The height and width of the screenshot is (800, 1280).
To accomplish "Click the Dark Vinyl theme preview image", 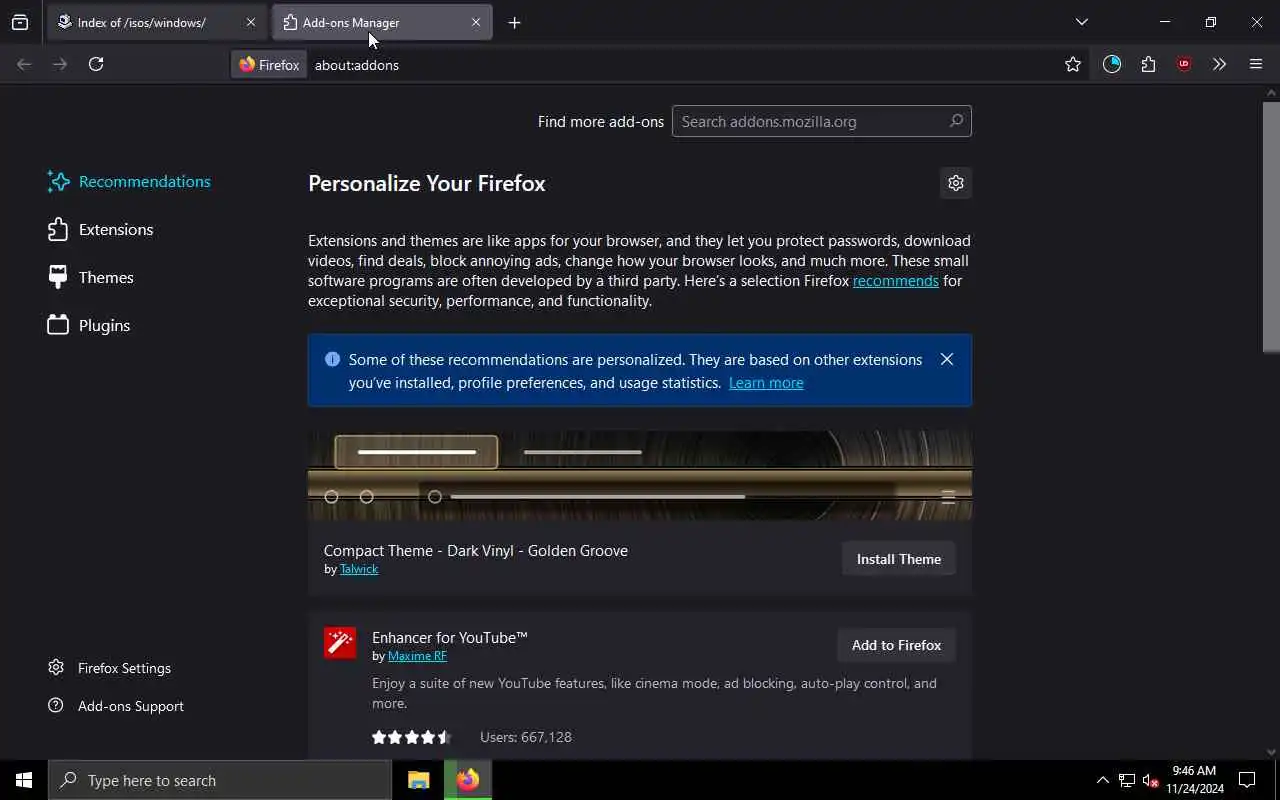I will [640, 475].
